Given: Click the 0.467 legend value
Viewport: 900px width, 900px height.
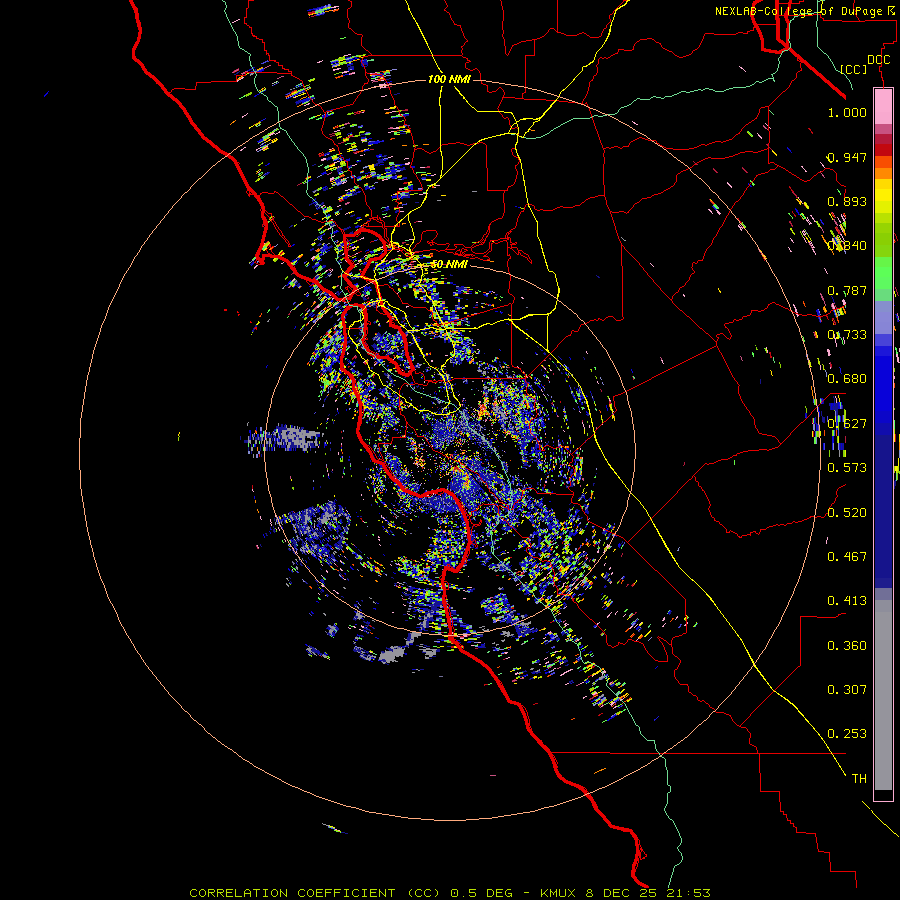Looking at the screenshot, I should click(847, 557).
